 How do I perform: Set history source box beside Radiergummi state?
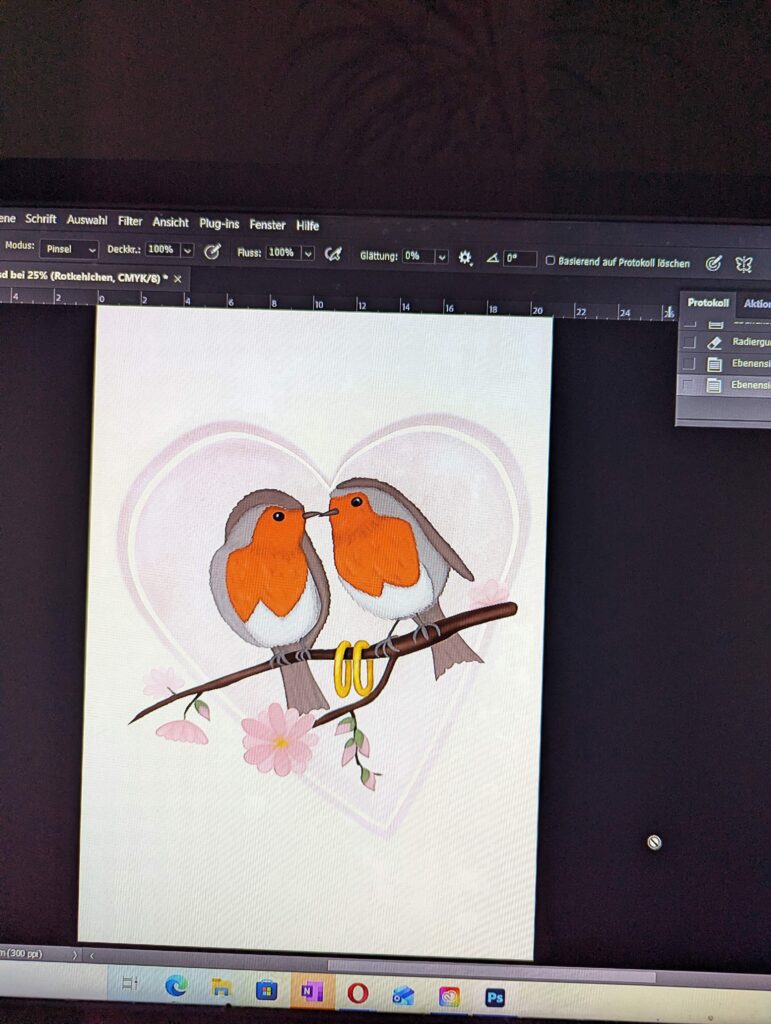pos(688,342)
